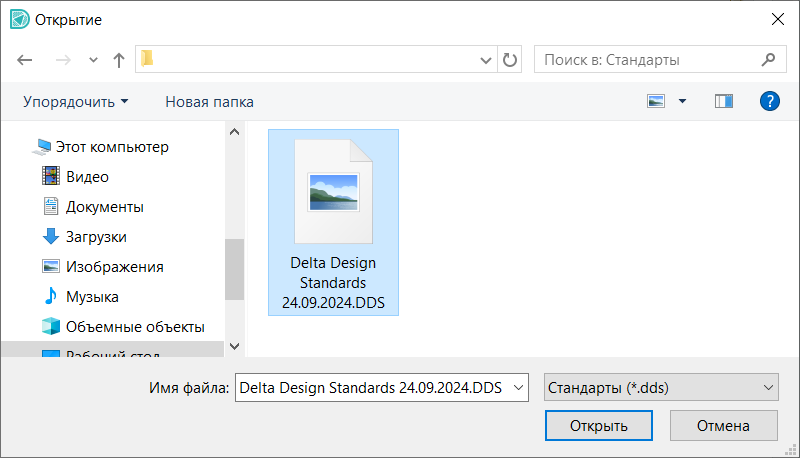Expand the file name combo box arrow
800x458 pixels.
click(x=518, y=388)
